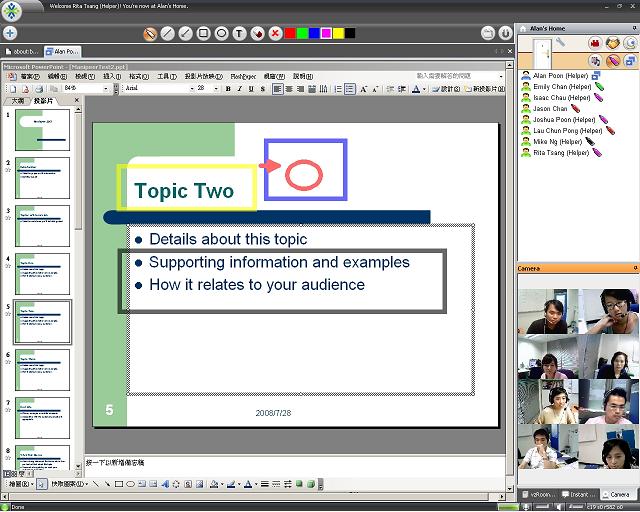Image resolution: width=640 pixels, height=512 pixels.
Task: Select the ellipse annotation tool
Action: click(222, 33)
